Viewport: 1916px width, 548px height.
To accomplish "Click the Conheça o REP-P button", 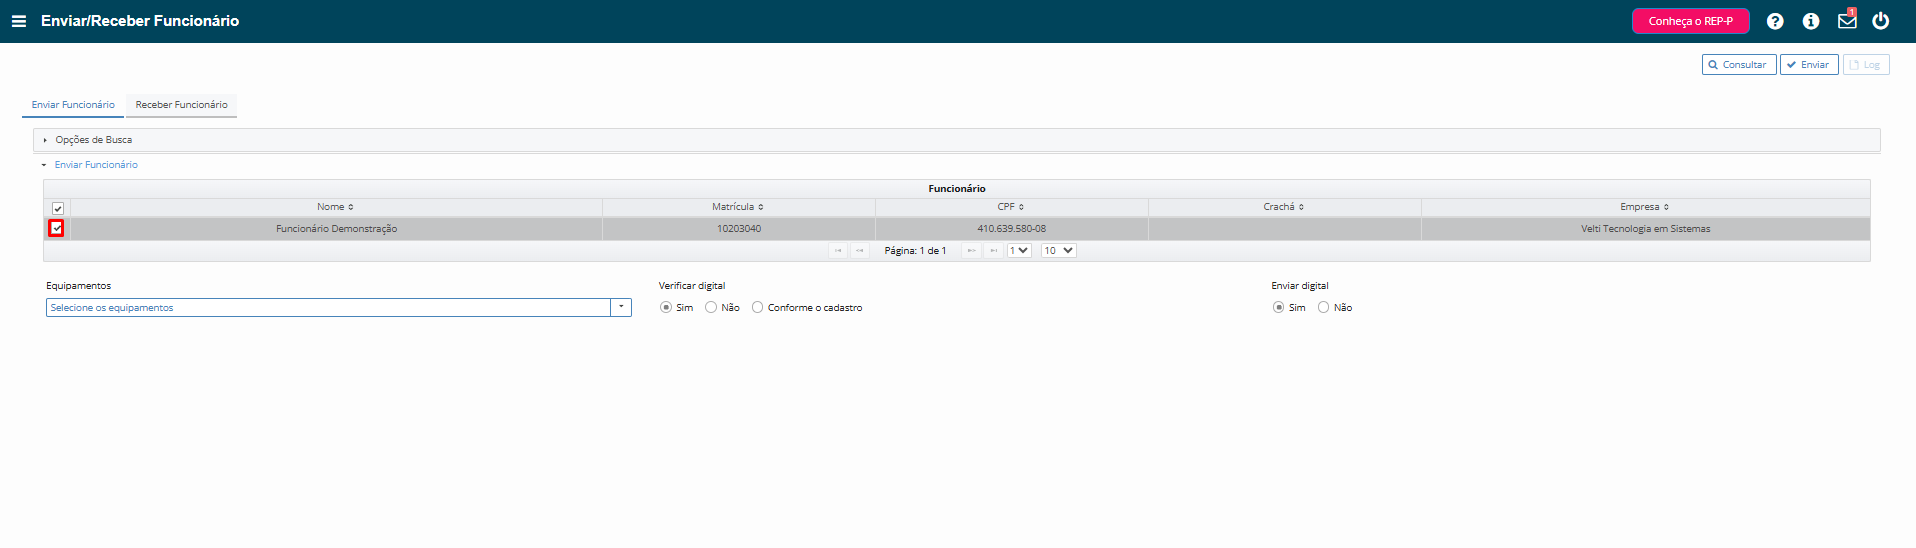I will click(1691, 21).
